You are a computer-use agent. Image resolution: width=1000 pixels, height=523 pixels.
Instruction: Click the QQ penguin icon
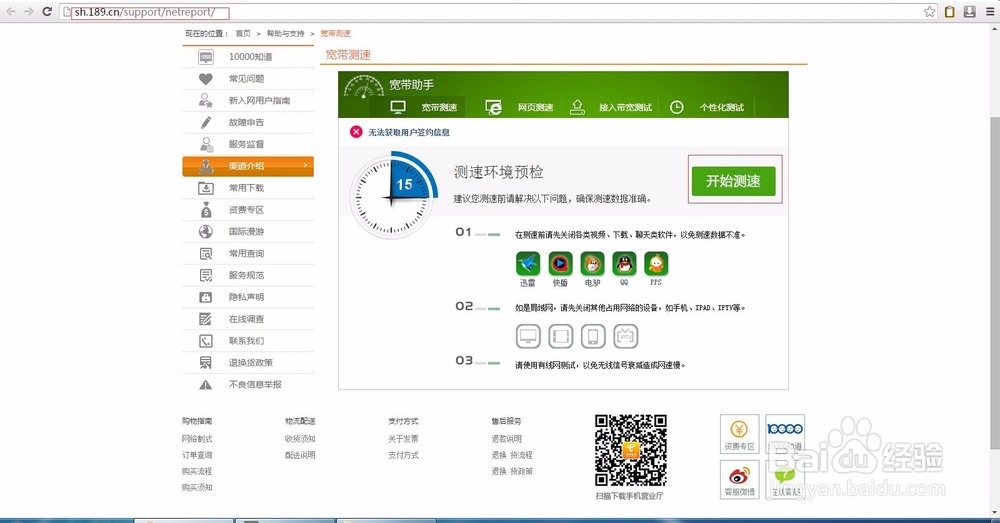(x=624, y=263)
